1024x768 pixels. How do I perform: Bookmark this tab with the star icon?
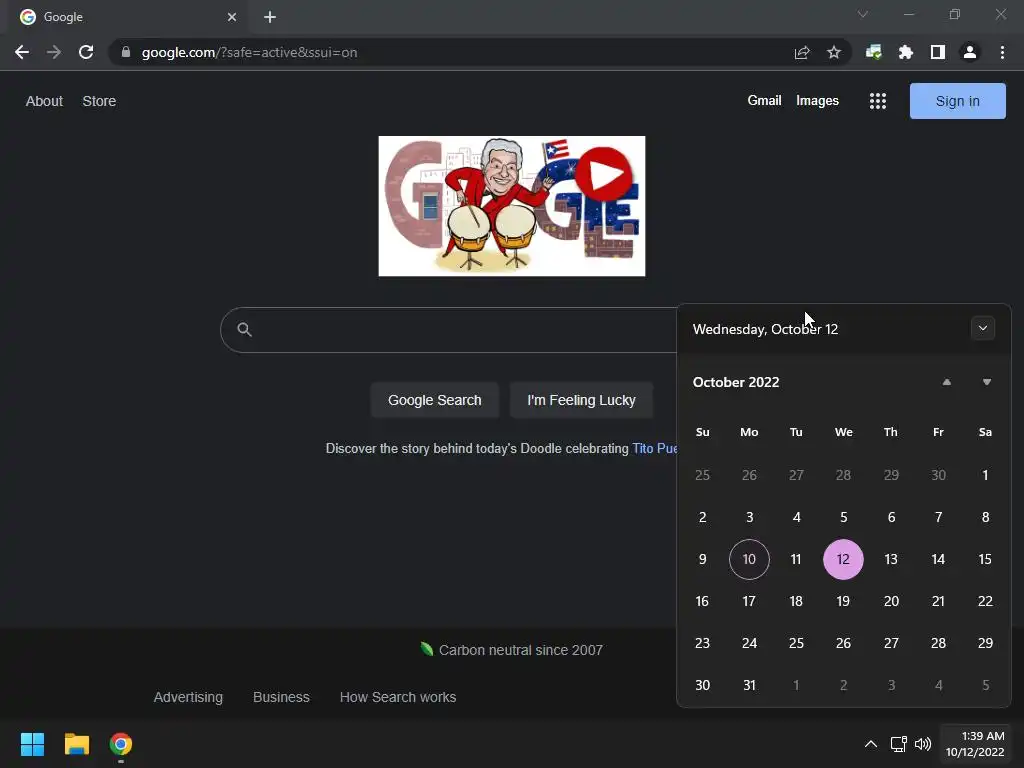coord(833,52)
